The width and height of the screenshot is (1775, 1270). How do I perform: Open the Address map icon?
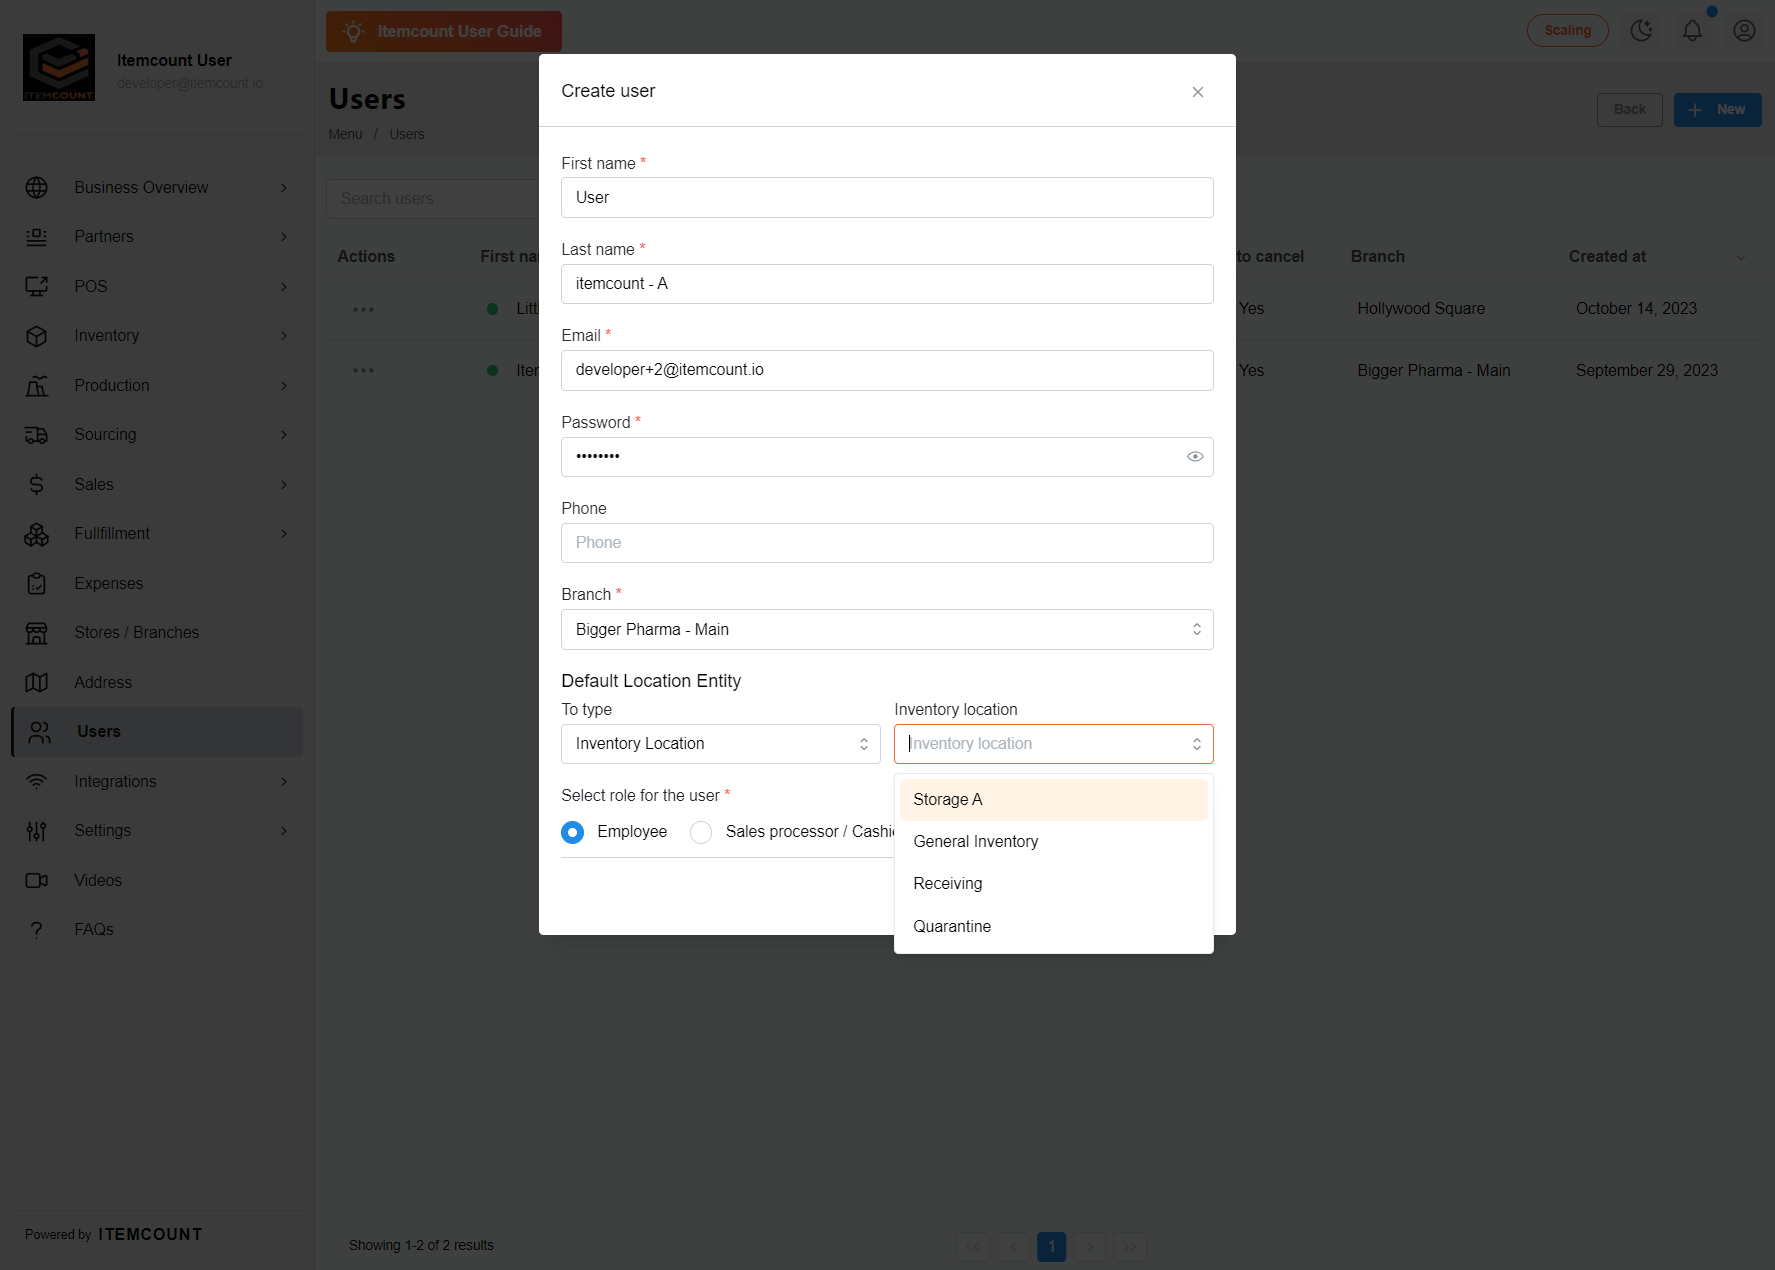pos(37,683)
